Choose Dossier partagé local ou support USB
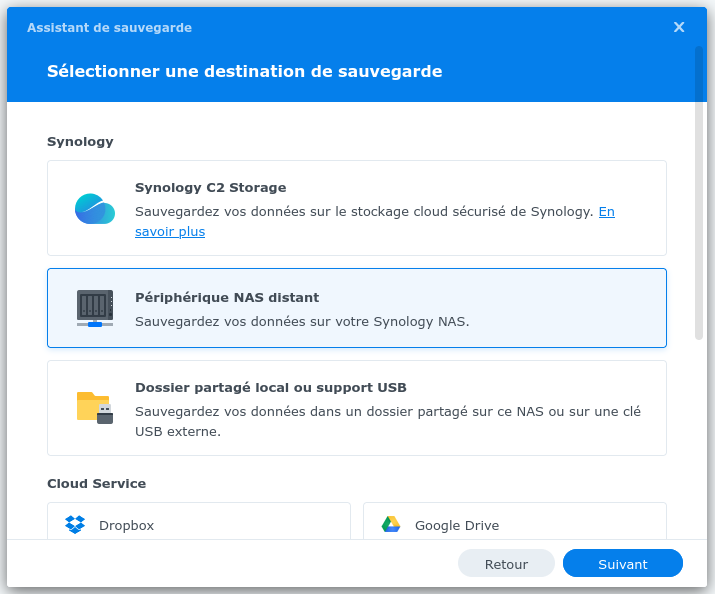Image resolution: width=715 pixels, height=594 pixels. pos(357,408)
